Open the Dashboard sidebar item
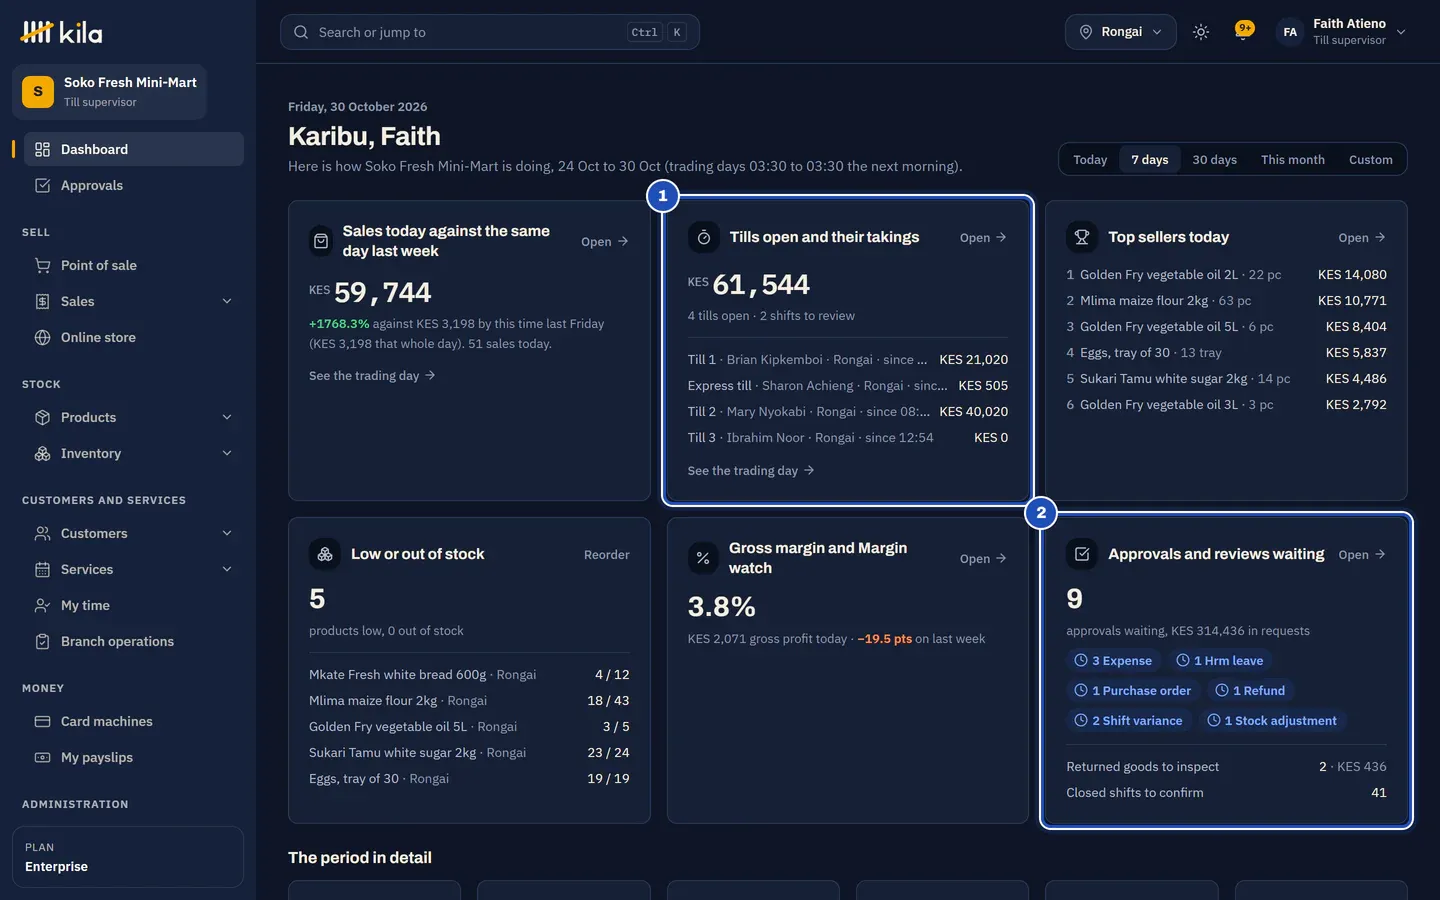1440x900 pixels. (133, 149)
